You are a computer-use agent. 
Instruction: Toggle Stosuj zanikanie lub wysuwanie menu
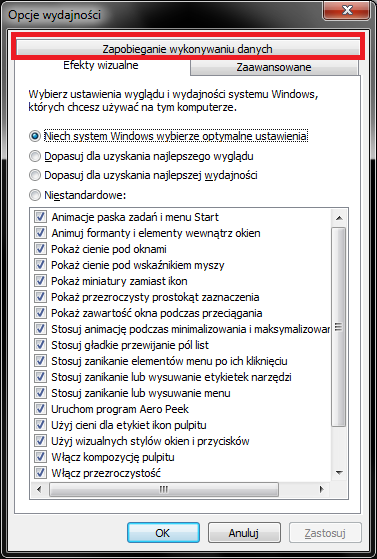[40, 393]
